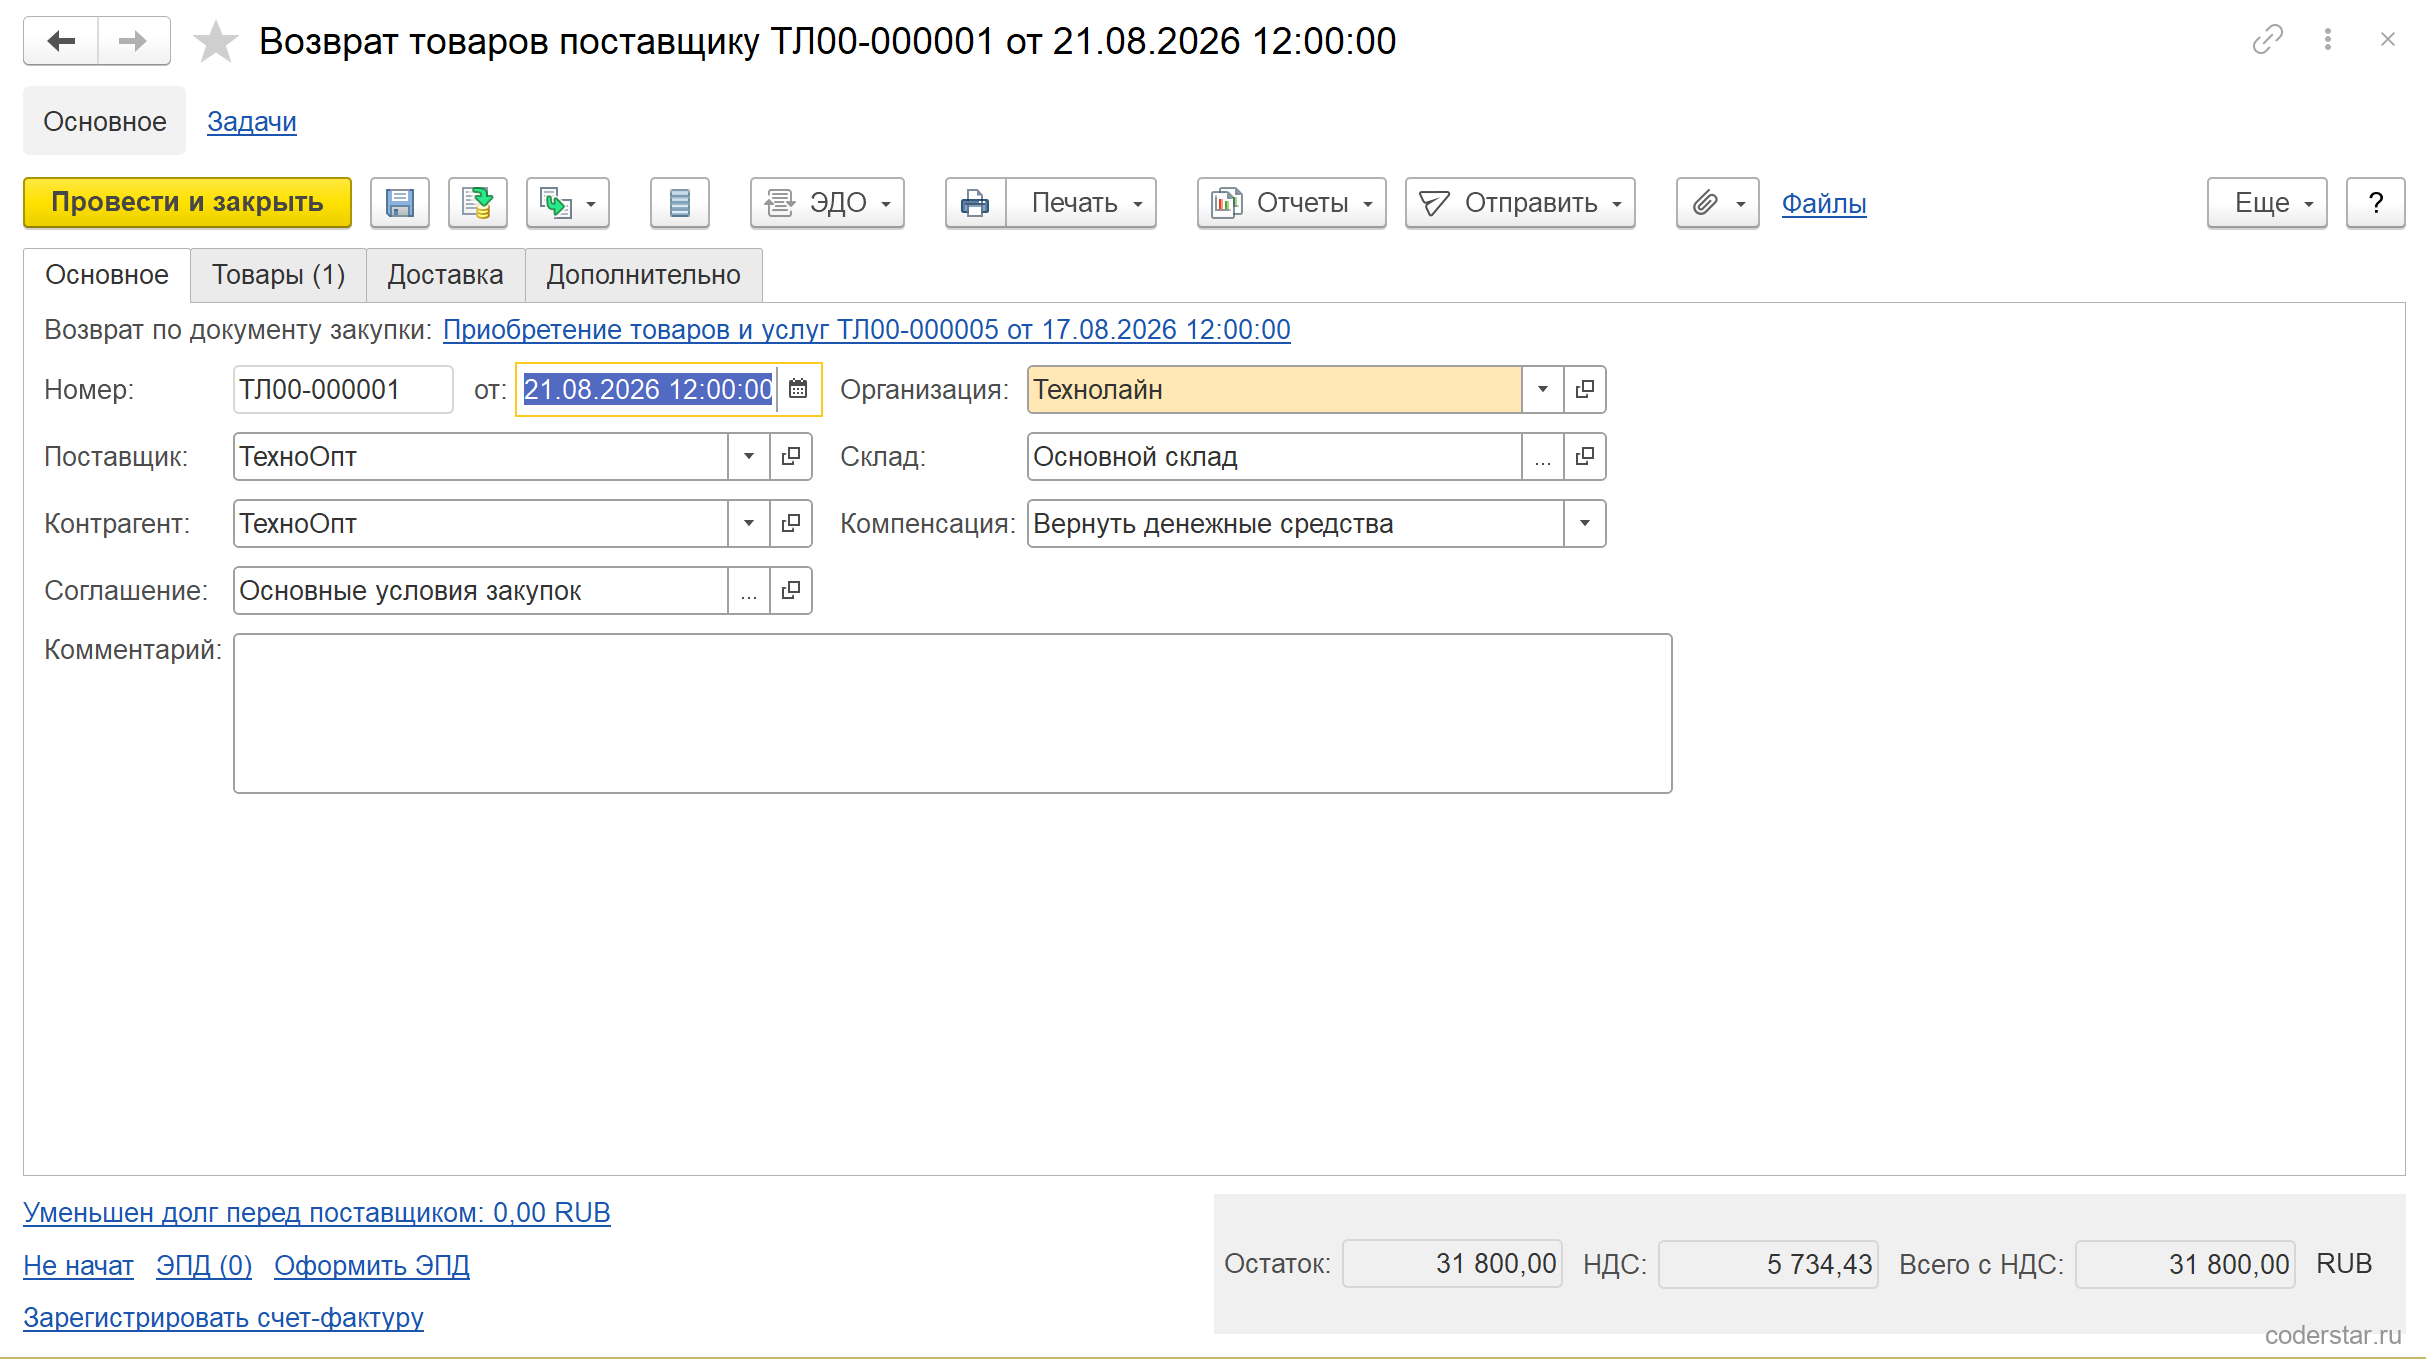The image size is (2426, 1359).
Task: Open the Соглашение record card
Action: click(791, 590)
